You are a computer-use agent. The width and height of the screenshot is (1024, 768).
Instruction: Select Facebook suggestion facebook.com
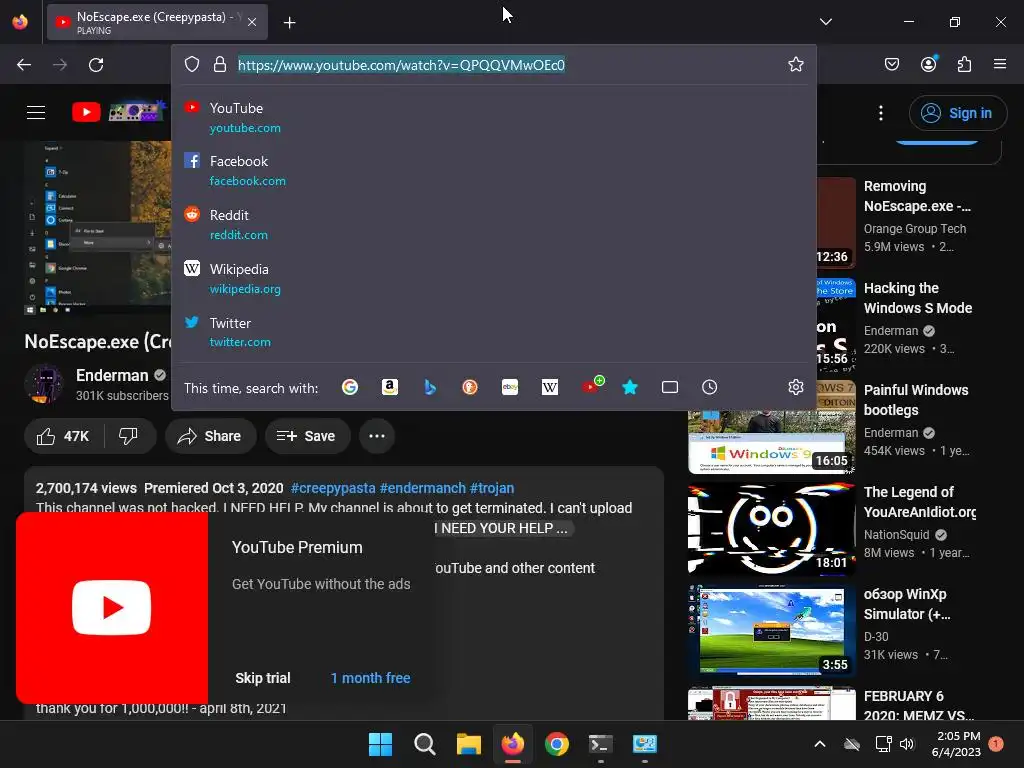pyautogui.click(x=494, y=170)
